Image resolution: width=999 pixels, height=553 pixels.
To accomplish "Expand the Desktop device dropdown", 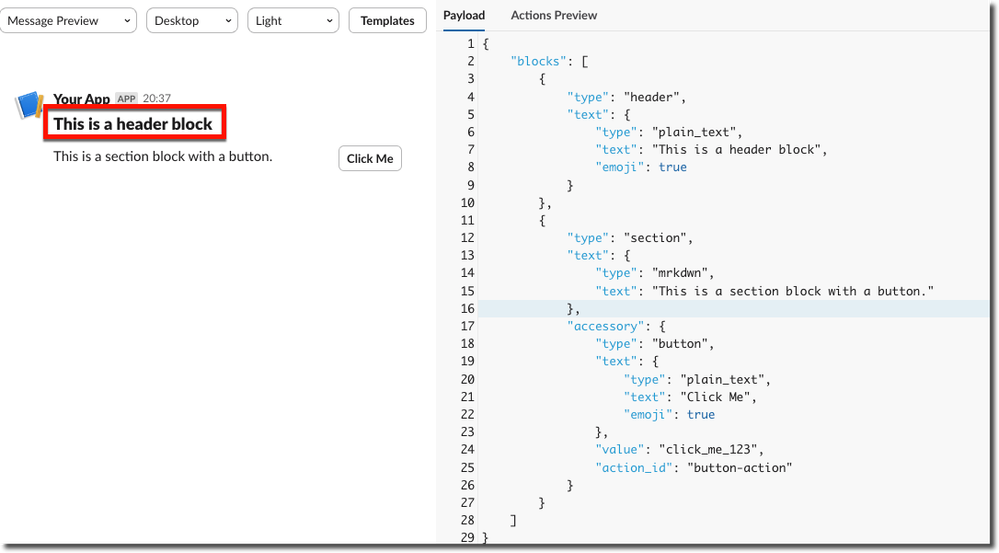I will 191,21.
